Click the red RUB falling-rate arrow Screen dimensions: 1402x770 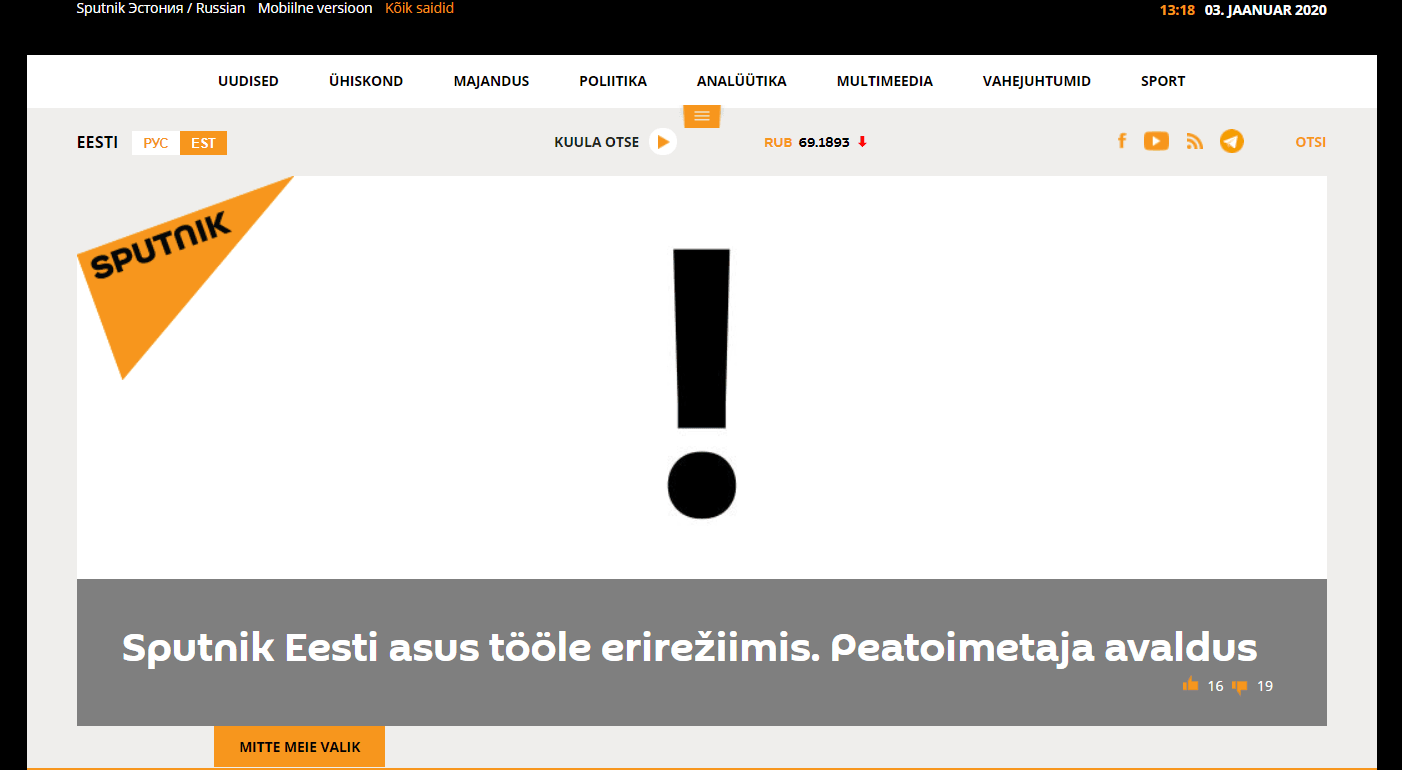(x=861, y=142)
